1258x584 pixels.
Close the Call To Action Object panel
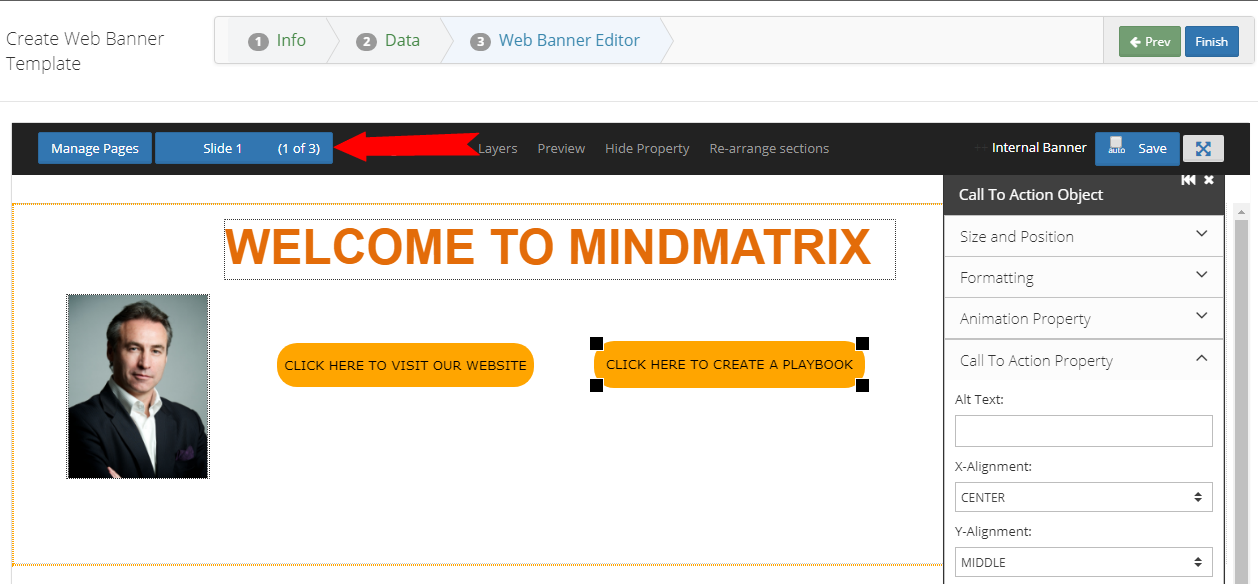1209,180
